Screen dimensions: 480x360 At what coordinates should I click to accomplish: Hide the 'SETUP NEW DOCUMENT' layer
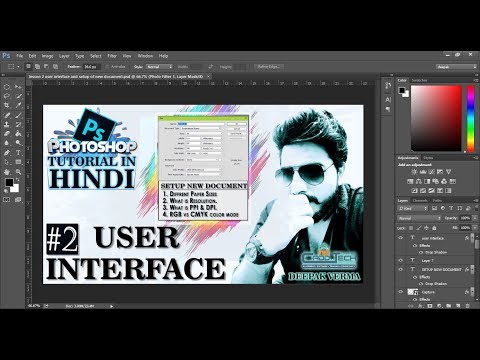[401, 269]
